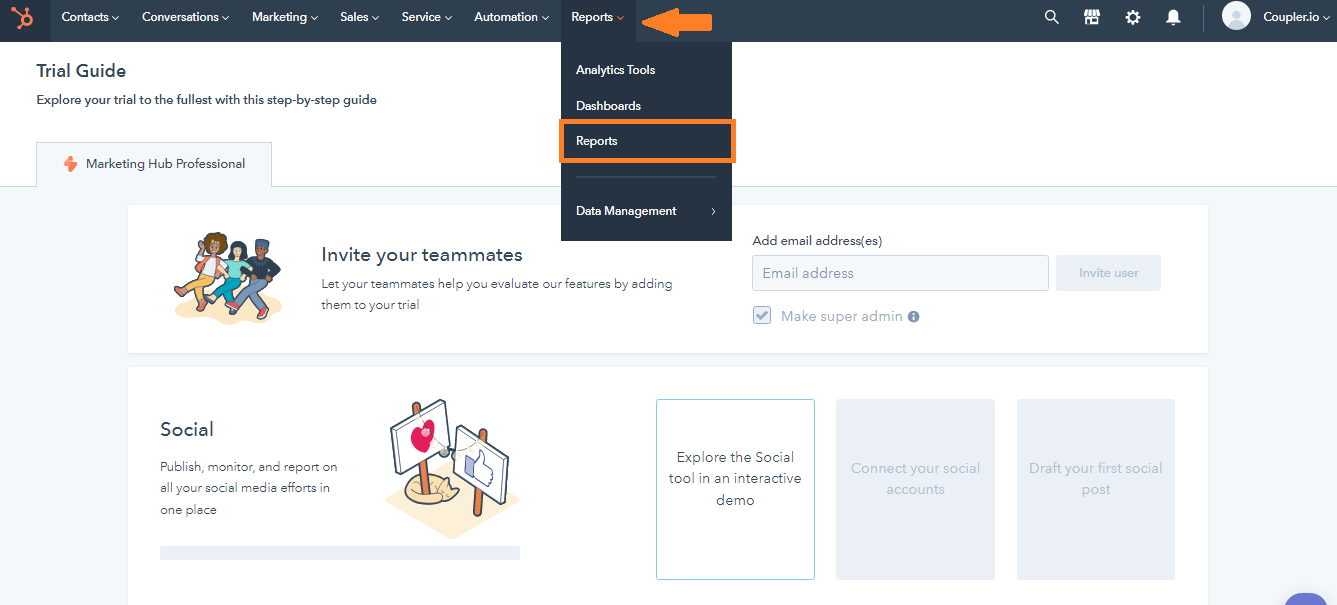1337x605 pixels.
Task: Open the Sales dropdown menu
Action: [358, 17]
